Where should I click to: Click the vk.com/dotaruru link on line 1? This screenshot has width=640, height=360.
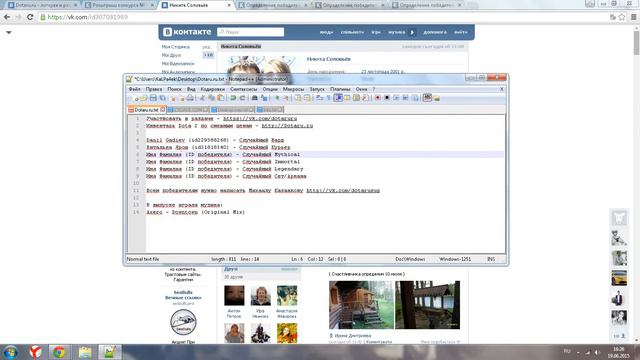click(260, 118)
